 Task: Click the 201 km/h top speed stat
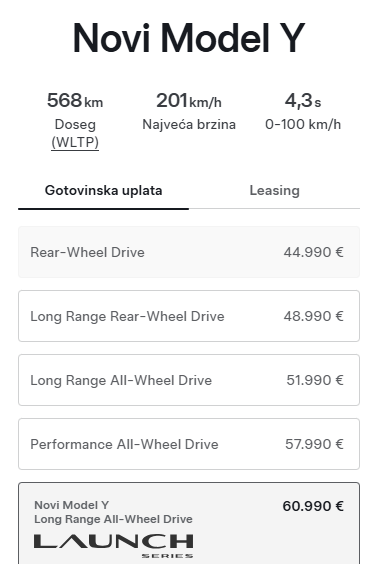(x=189, y=100)
